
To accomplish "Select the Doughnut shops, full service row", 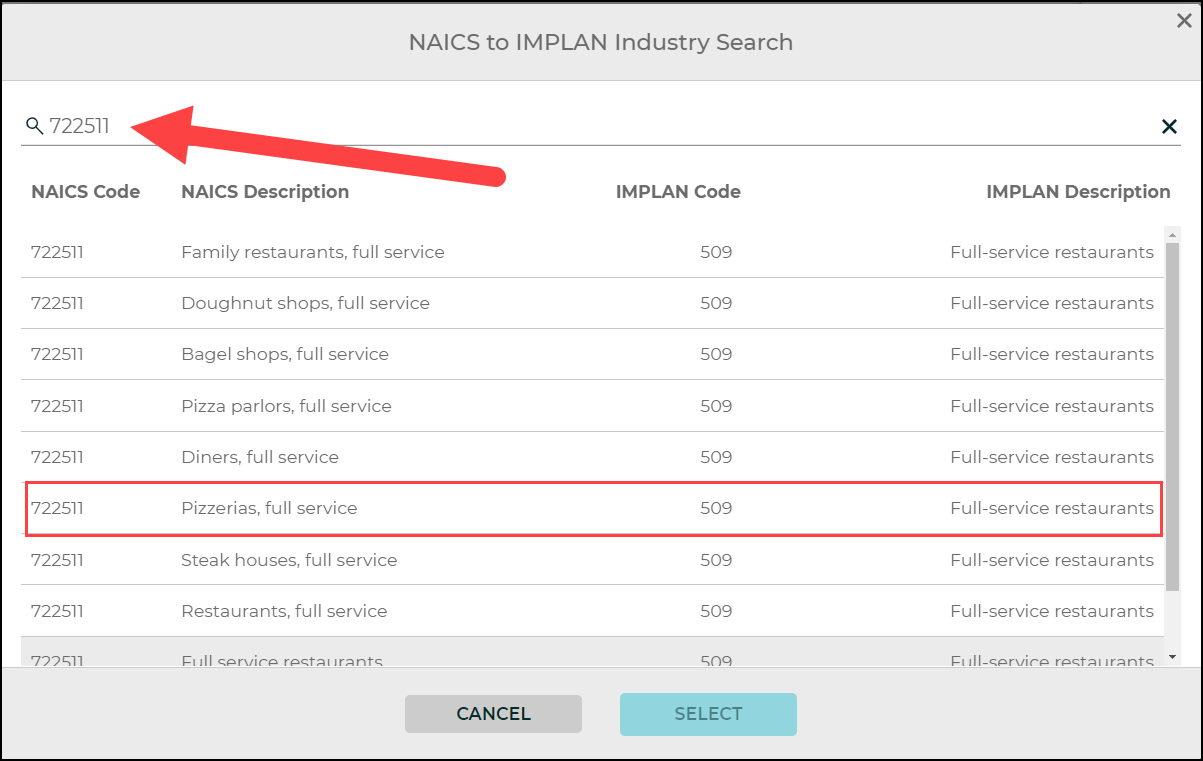I will (592, 303).
